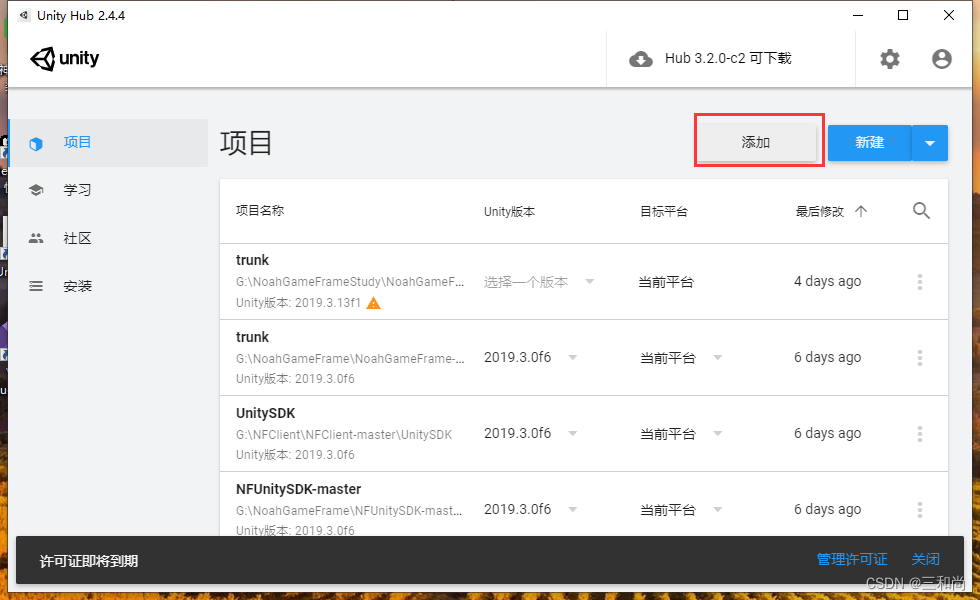Screen dimensions: 980x600
Task: Click the 许可证即将到期 notification text
Action: pos(89,561)
